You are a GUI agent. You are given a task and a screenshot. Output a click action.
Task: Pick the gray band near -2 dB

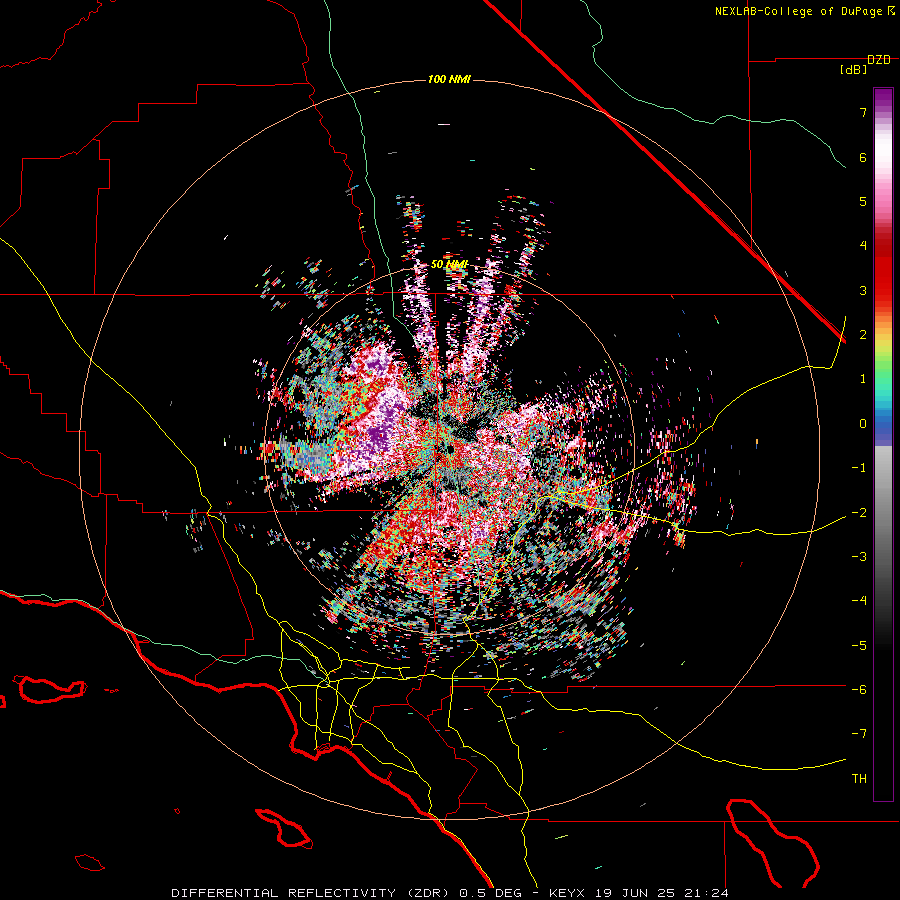[x=883, y=511]
